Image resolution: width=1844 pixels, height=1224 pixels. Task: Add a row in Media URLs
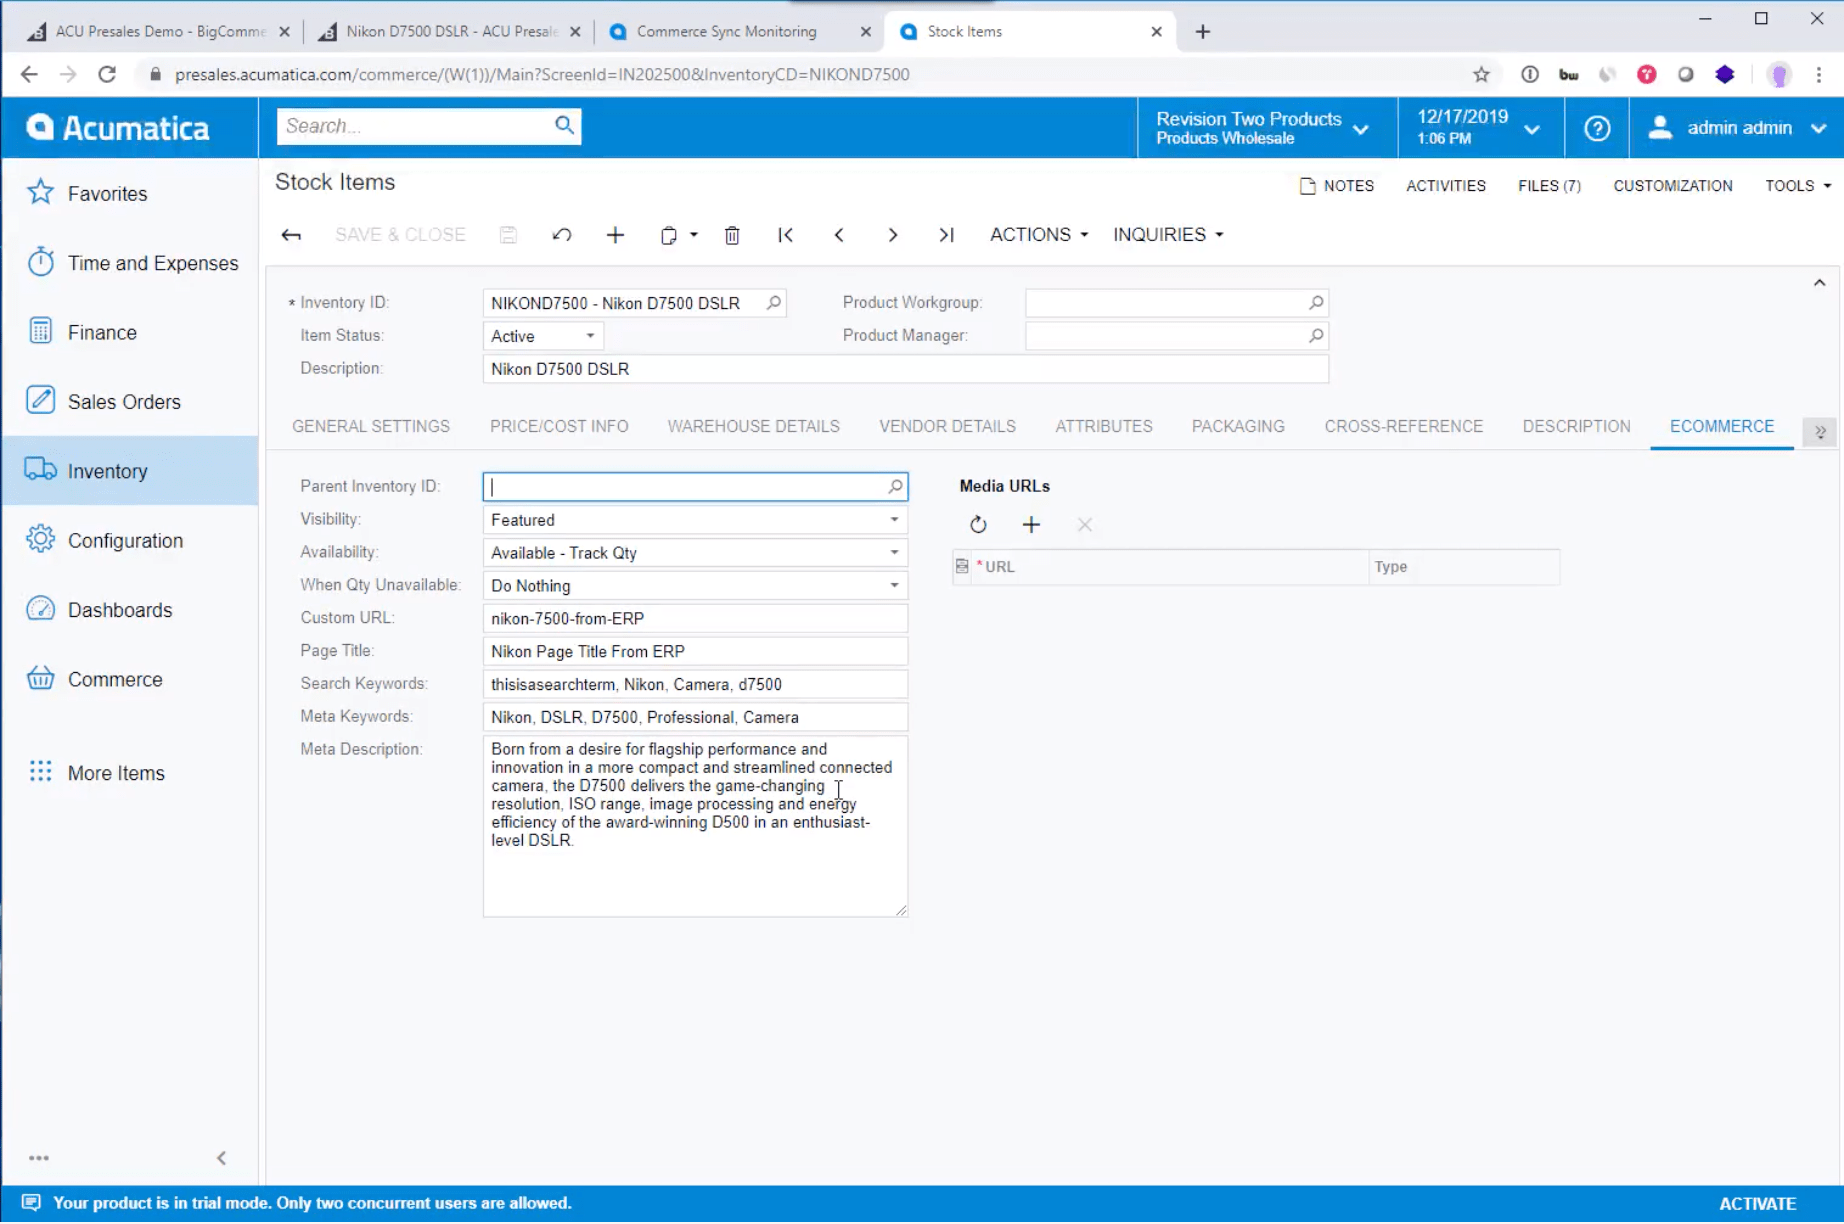1031,524
